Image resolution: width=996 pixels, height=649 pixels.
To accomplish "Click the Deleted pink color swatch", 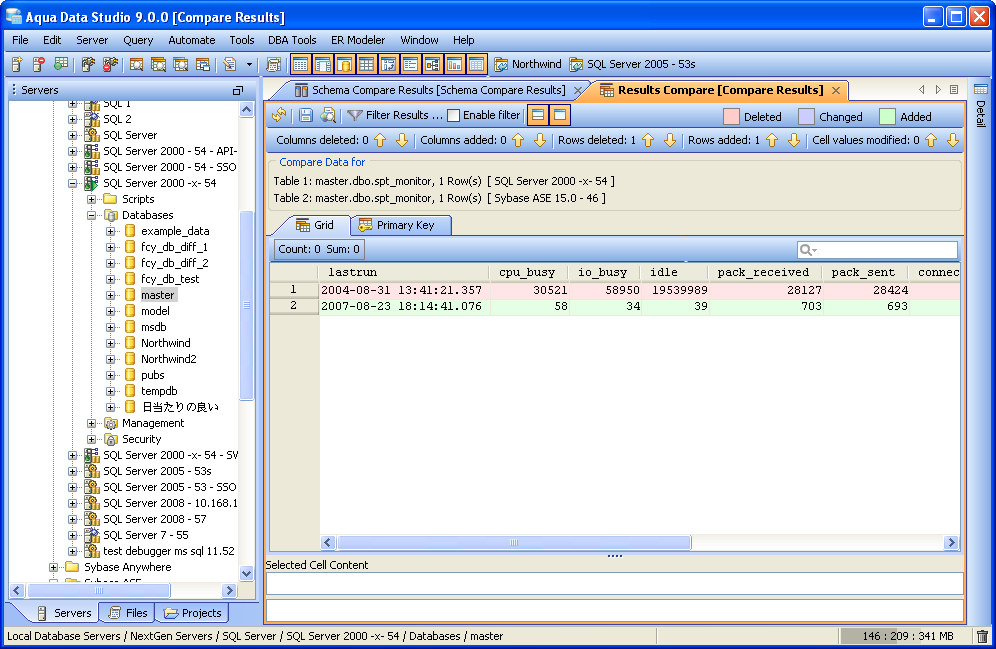I will (x=731, y=117).
